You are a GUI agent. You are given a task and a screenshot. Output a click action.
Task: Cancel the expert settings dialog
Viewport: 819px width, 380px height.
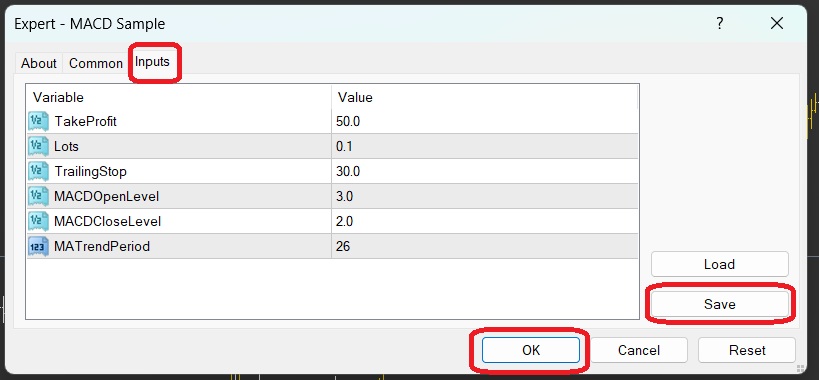(x=639, y=350)
